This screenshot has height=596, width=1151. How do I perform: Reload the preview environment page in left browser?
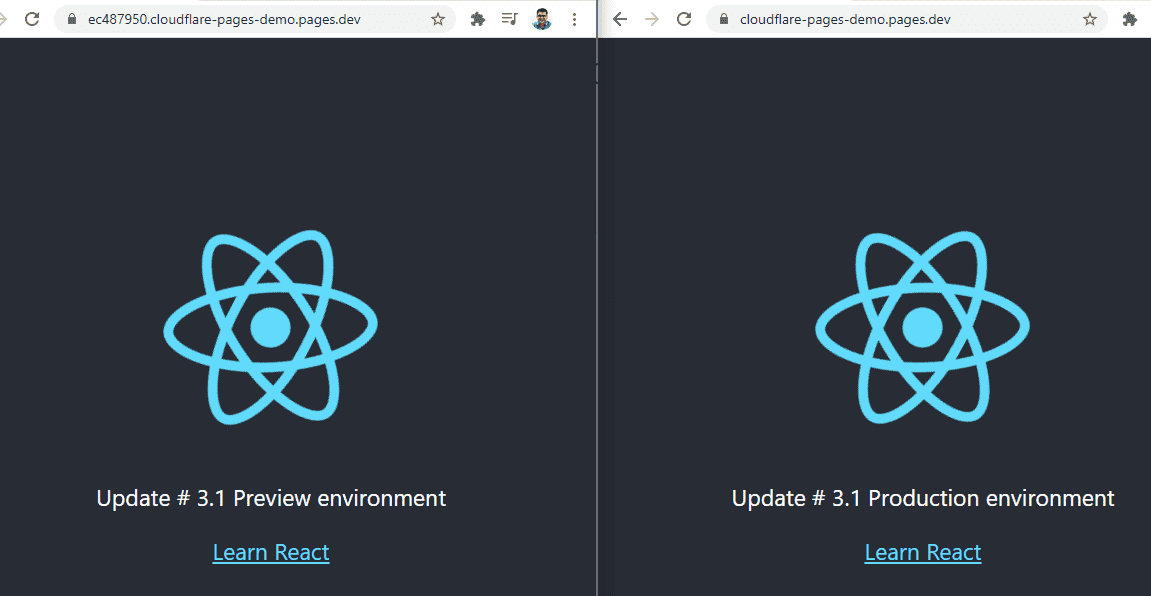click(32, 19)
